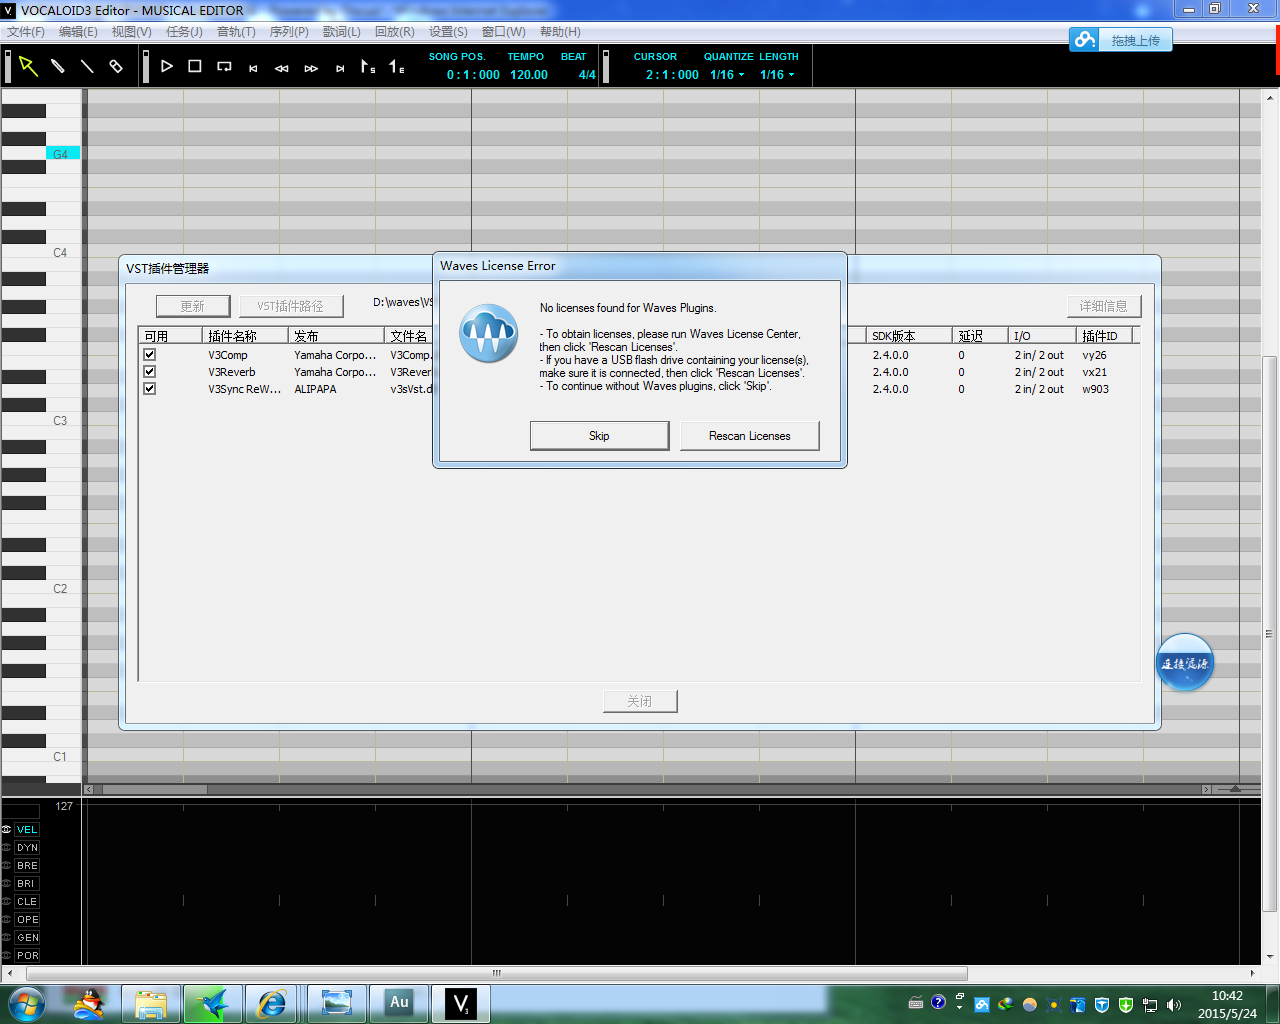Jump to song end with skip-forward icon
Viewport: 1280px width, 1024px height.
point(340,68)
